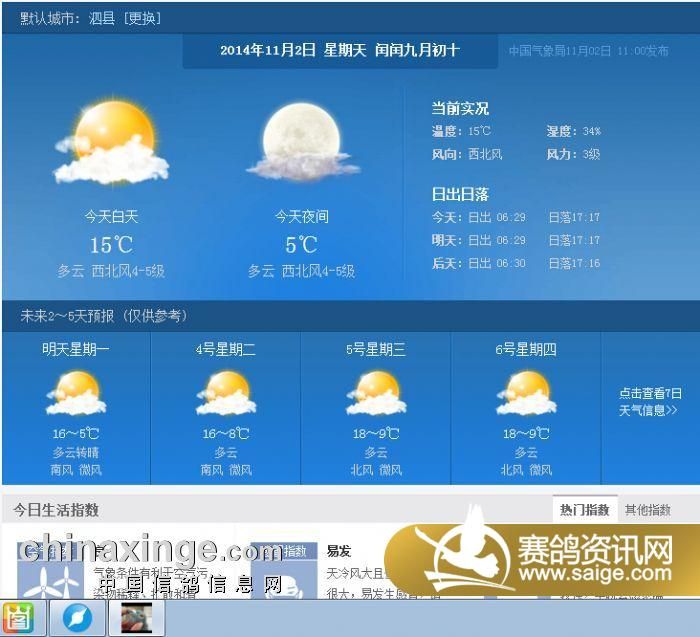This screenshot has height=637, width=700.
Task: Click the 今天白天 15℃ temperature text
Action: click(x=111, y=245)
